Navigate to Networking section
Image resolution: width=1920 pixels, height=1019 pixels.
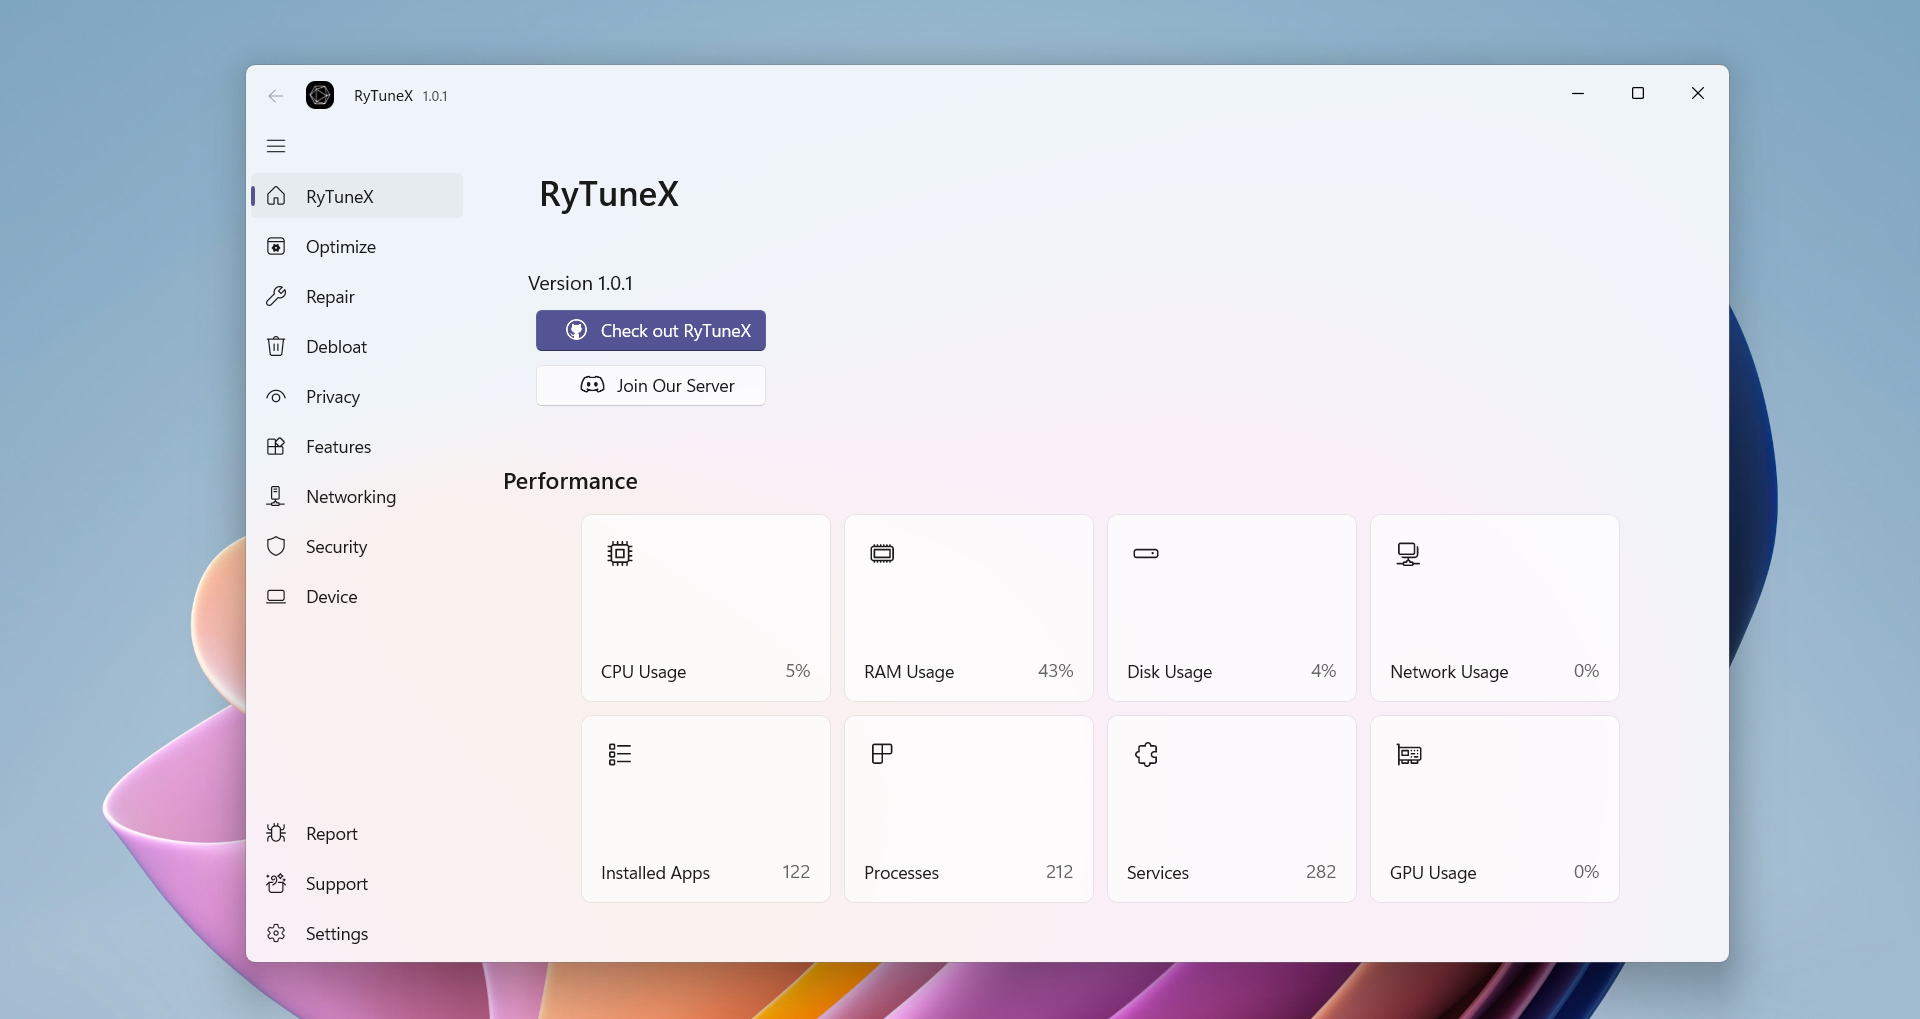(x=350, y=497)
